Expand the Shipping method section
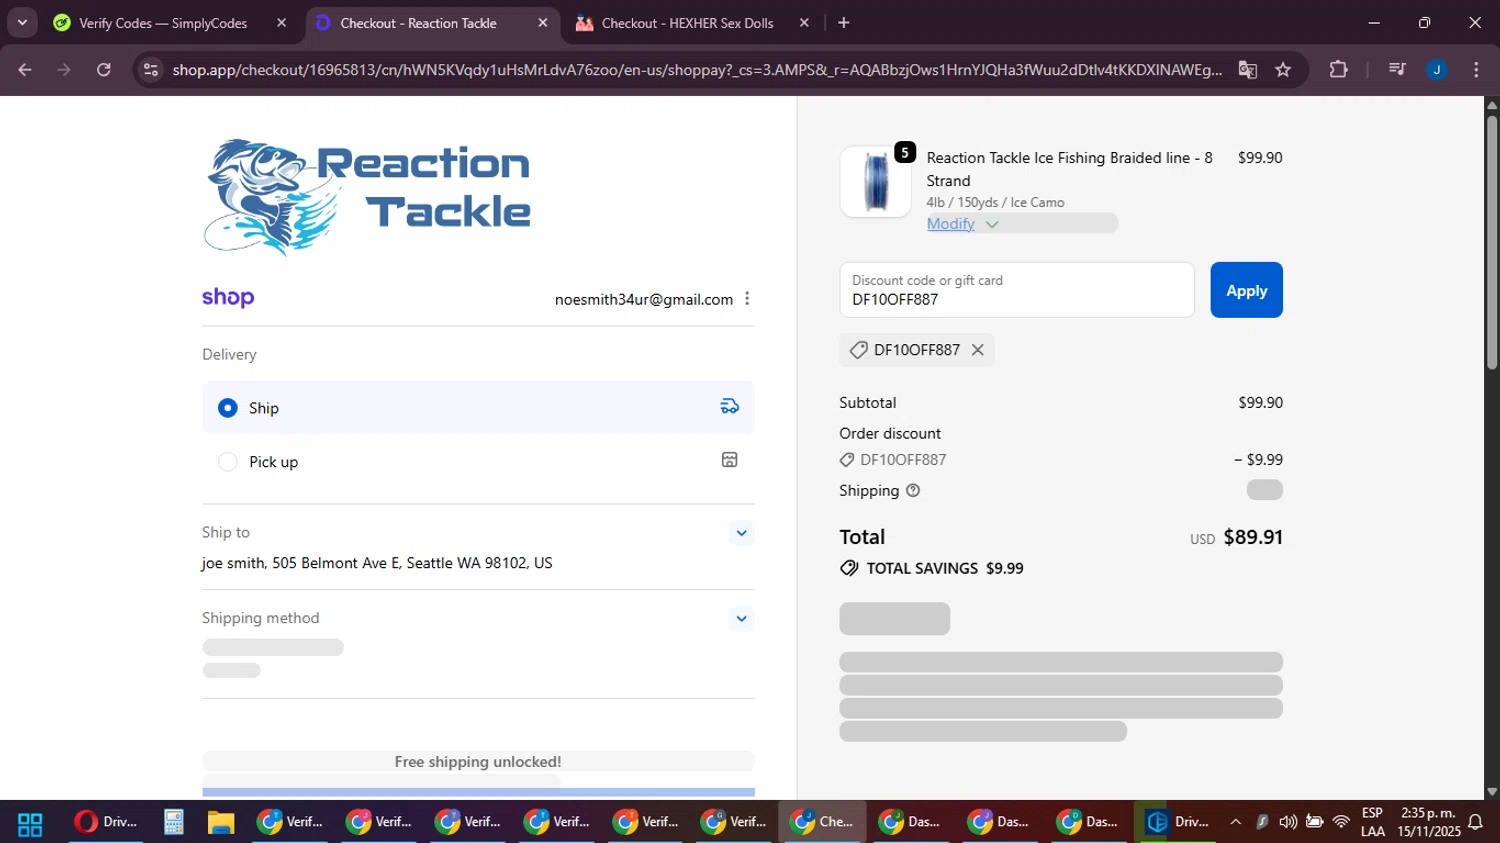 coord(741,619)
